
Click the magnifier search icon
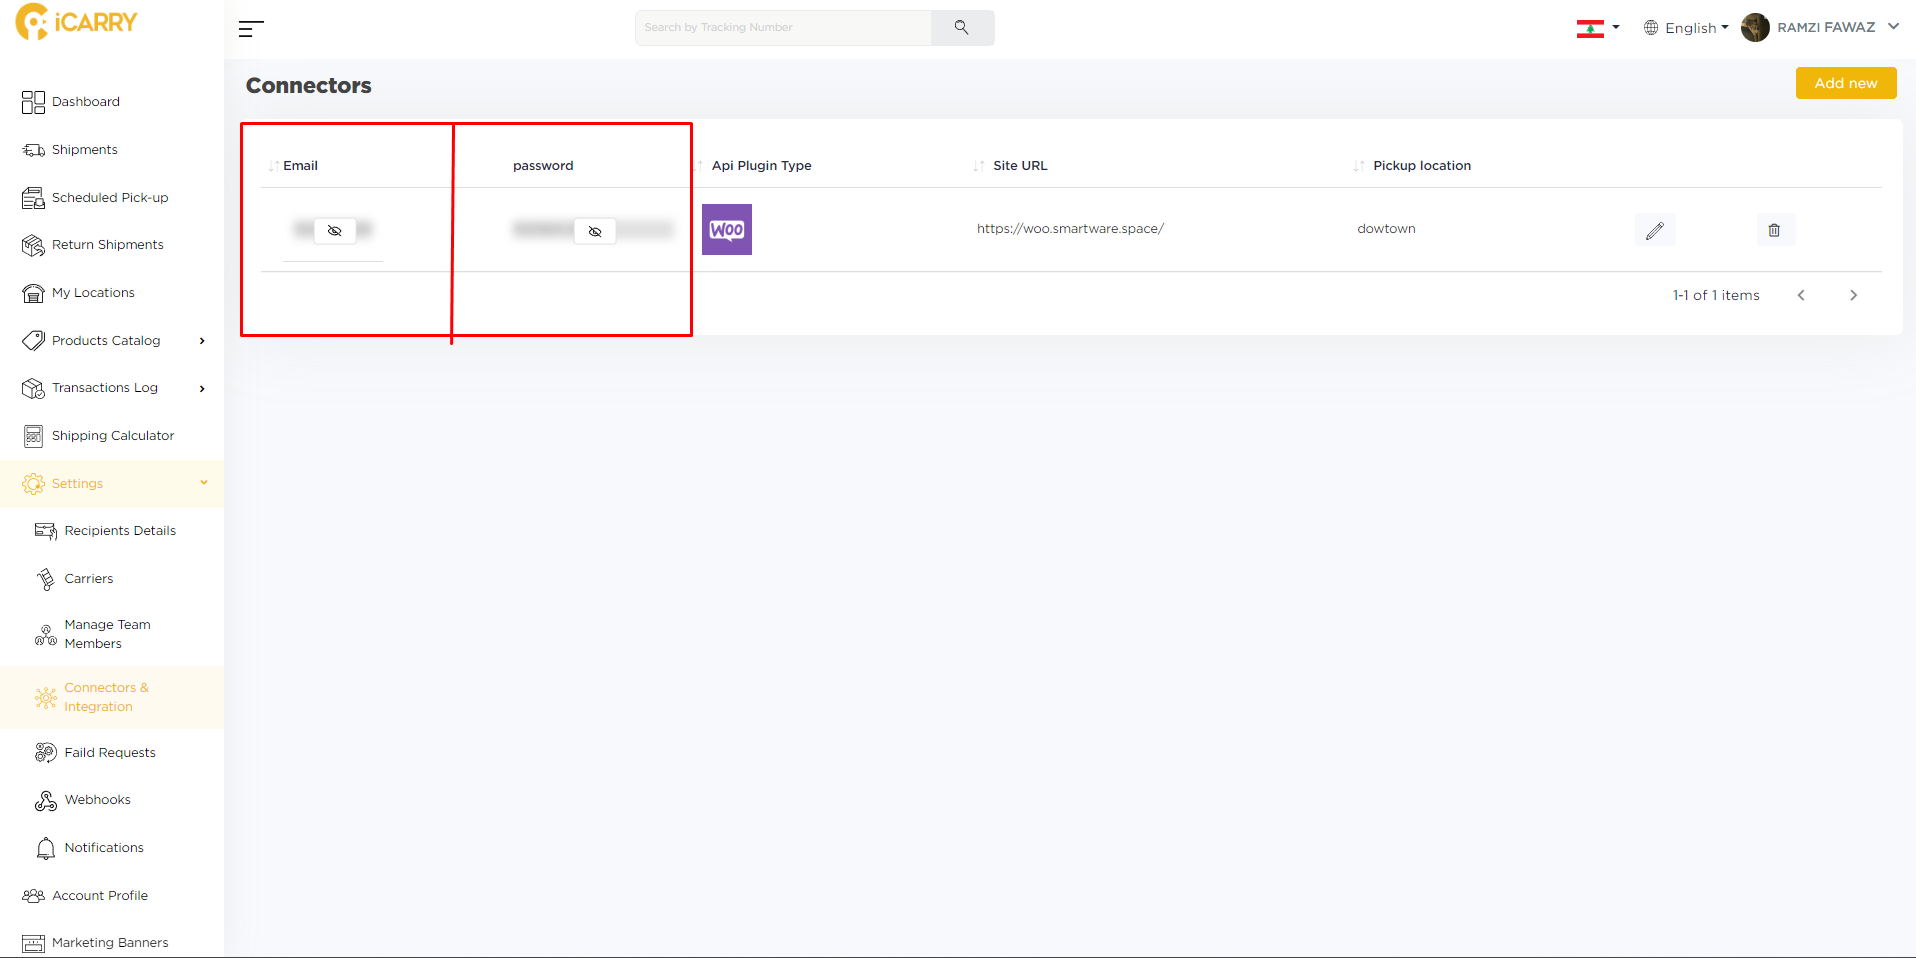962,28
